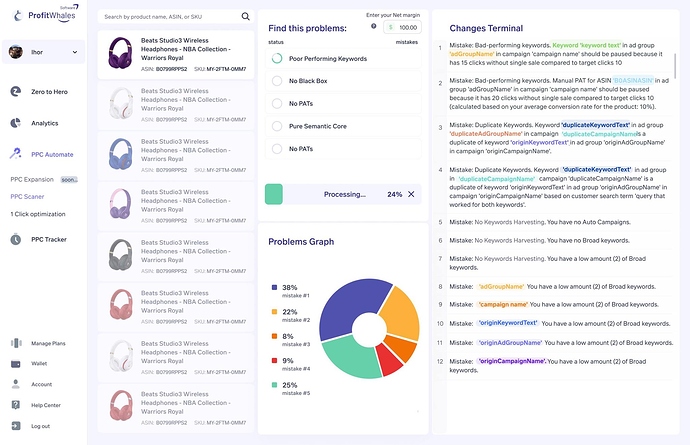
Task: Open the Wallet icon
Action: [16, 364]
